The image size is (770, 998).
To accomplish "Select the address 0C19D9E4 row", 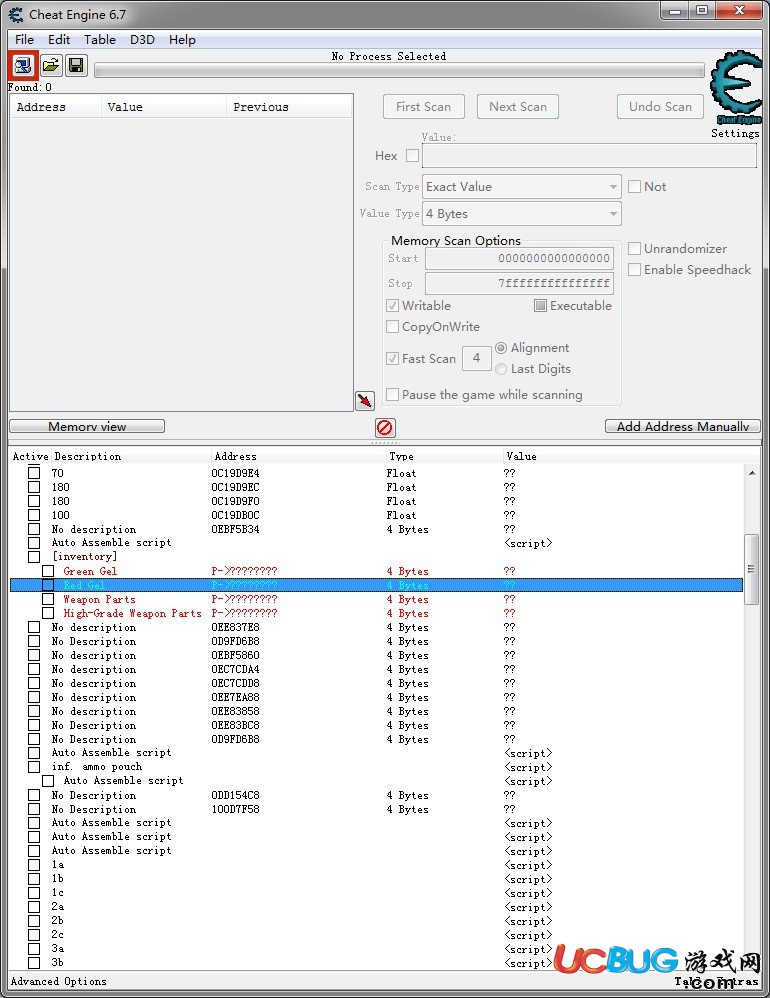I will (x=376, y=473).
